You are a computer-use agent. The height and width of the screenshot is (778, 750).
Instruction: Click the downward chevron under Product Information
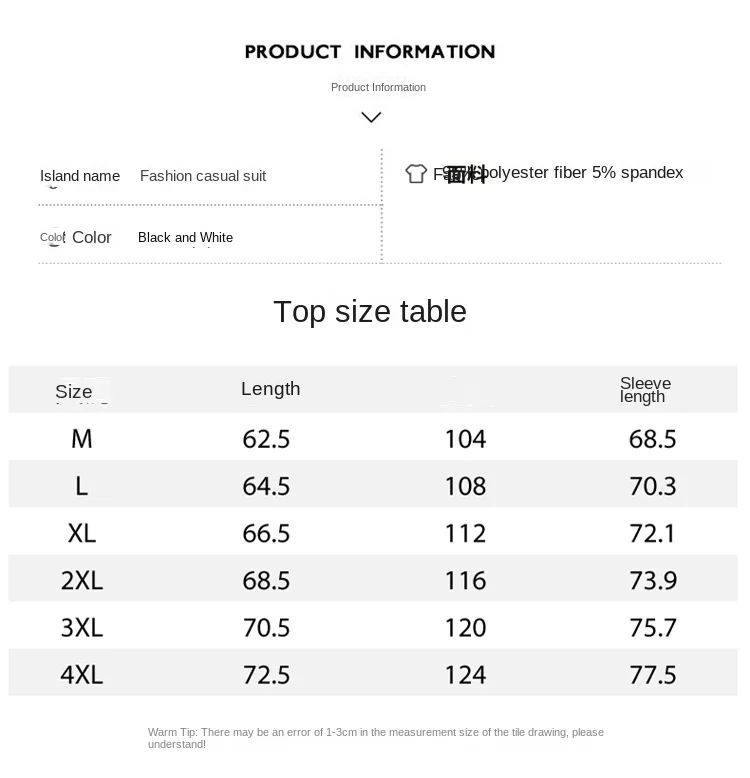click(372, 118)
